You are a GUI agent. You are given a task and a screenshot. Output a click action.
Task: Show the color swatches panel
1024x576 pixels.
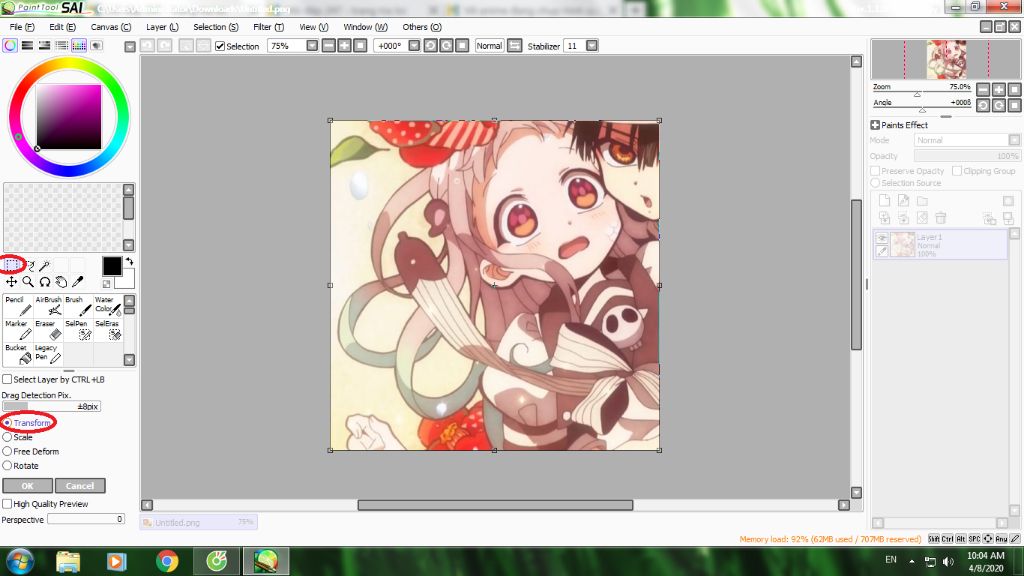point(79,46)
